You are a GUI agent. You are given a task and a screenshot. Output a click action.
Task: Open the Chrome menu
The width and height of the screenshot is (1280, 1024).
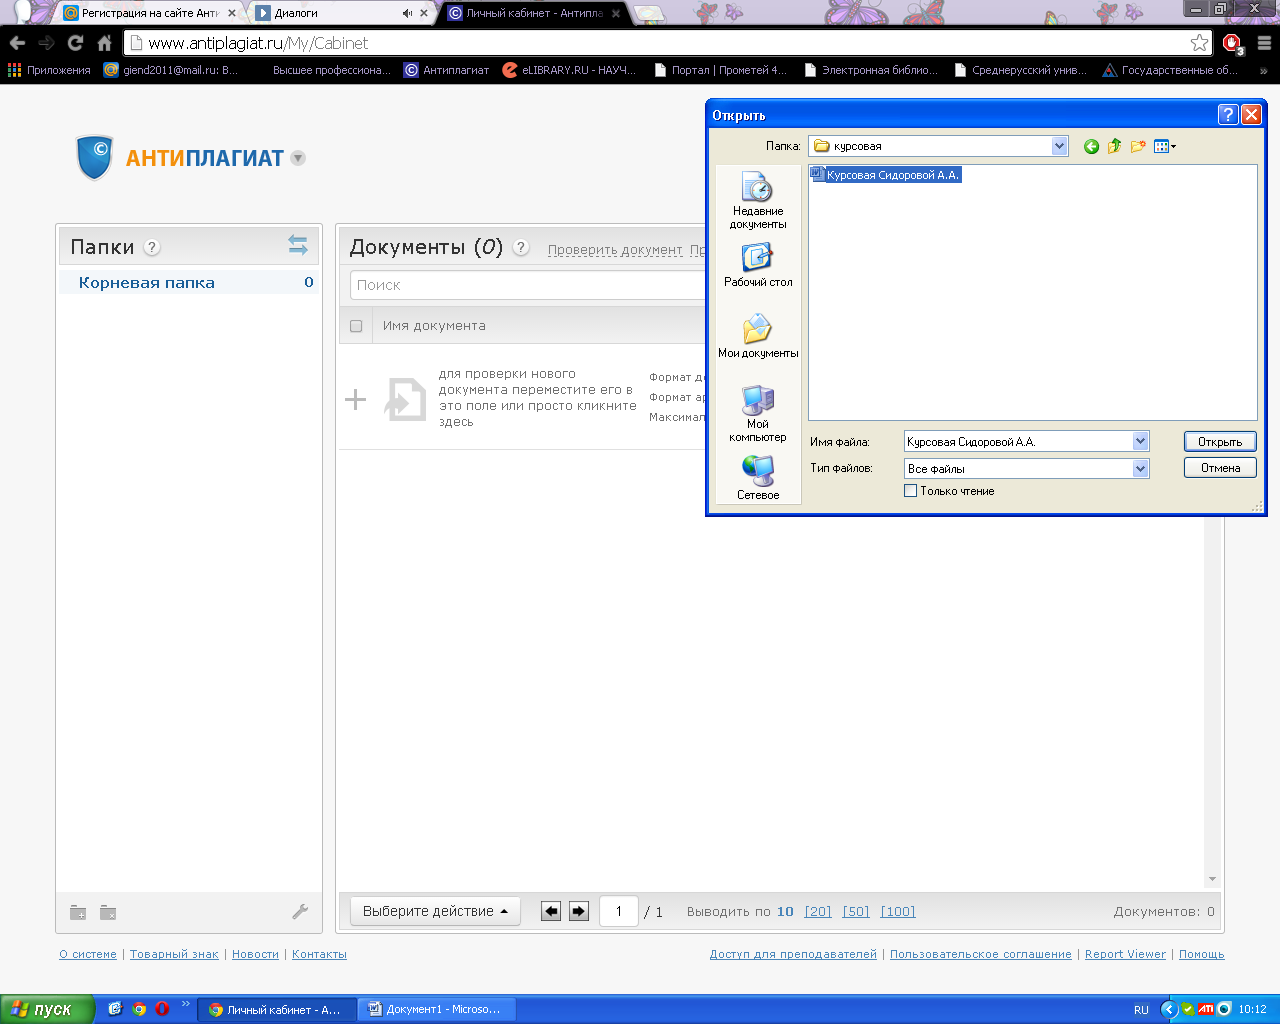click(1264, 43)
